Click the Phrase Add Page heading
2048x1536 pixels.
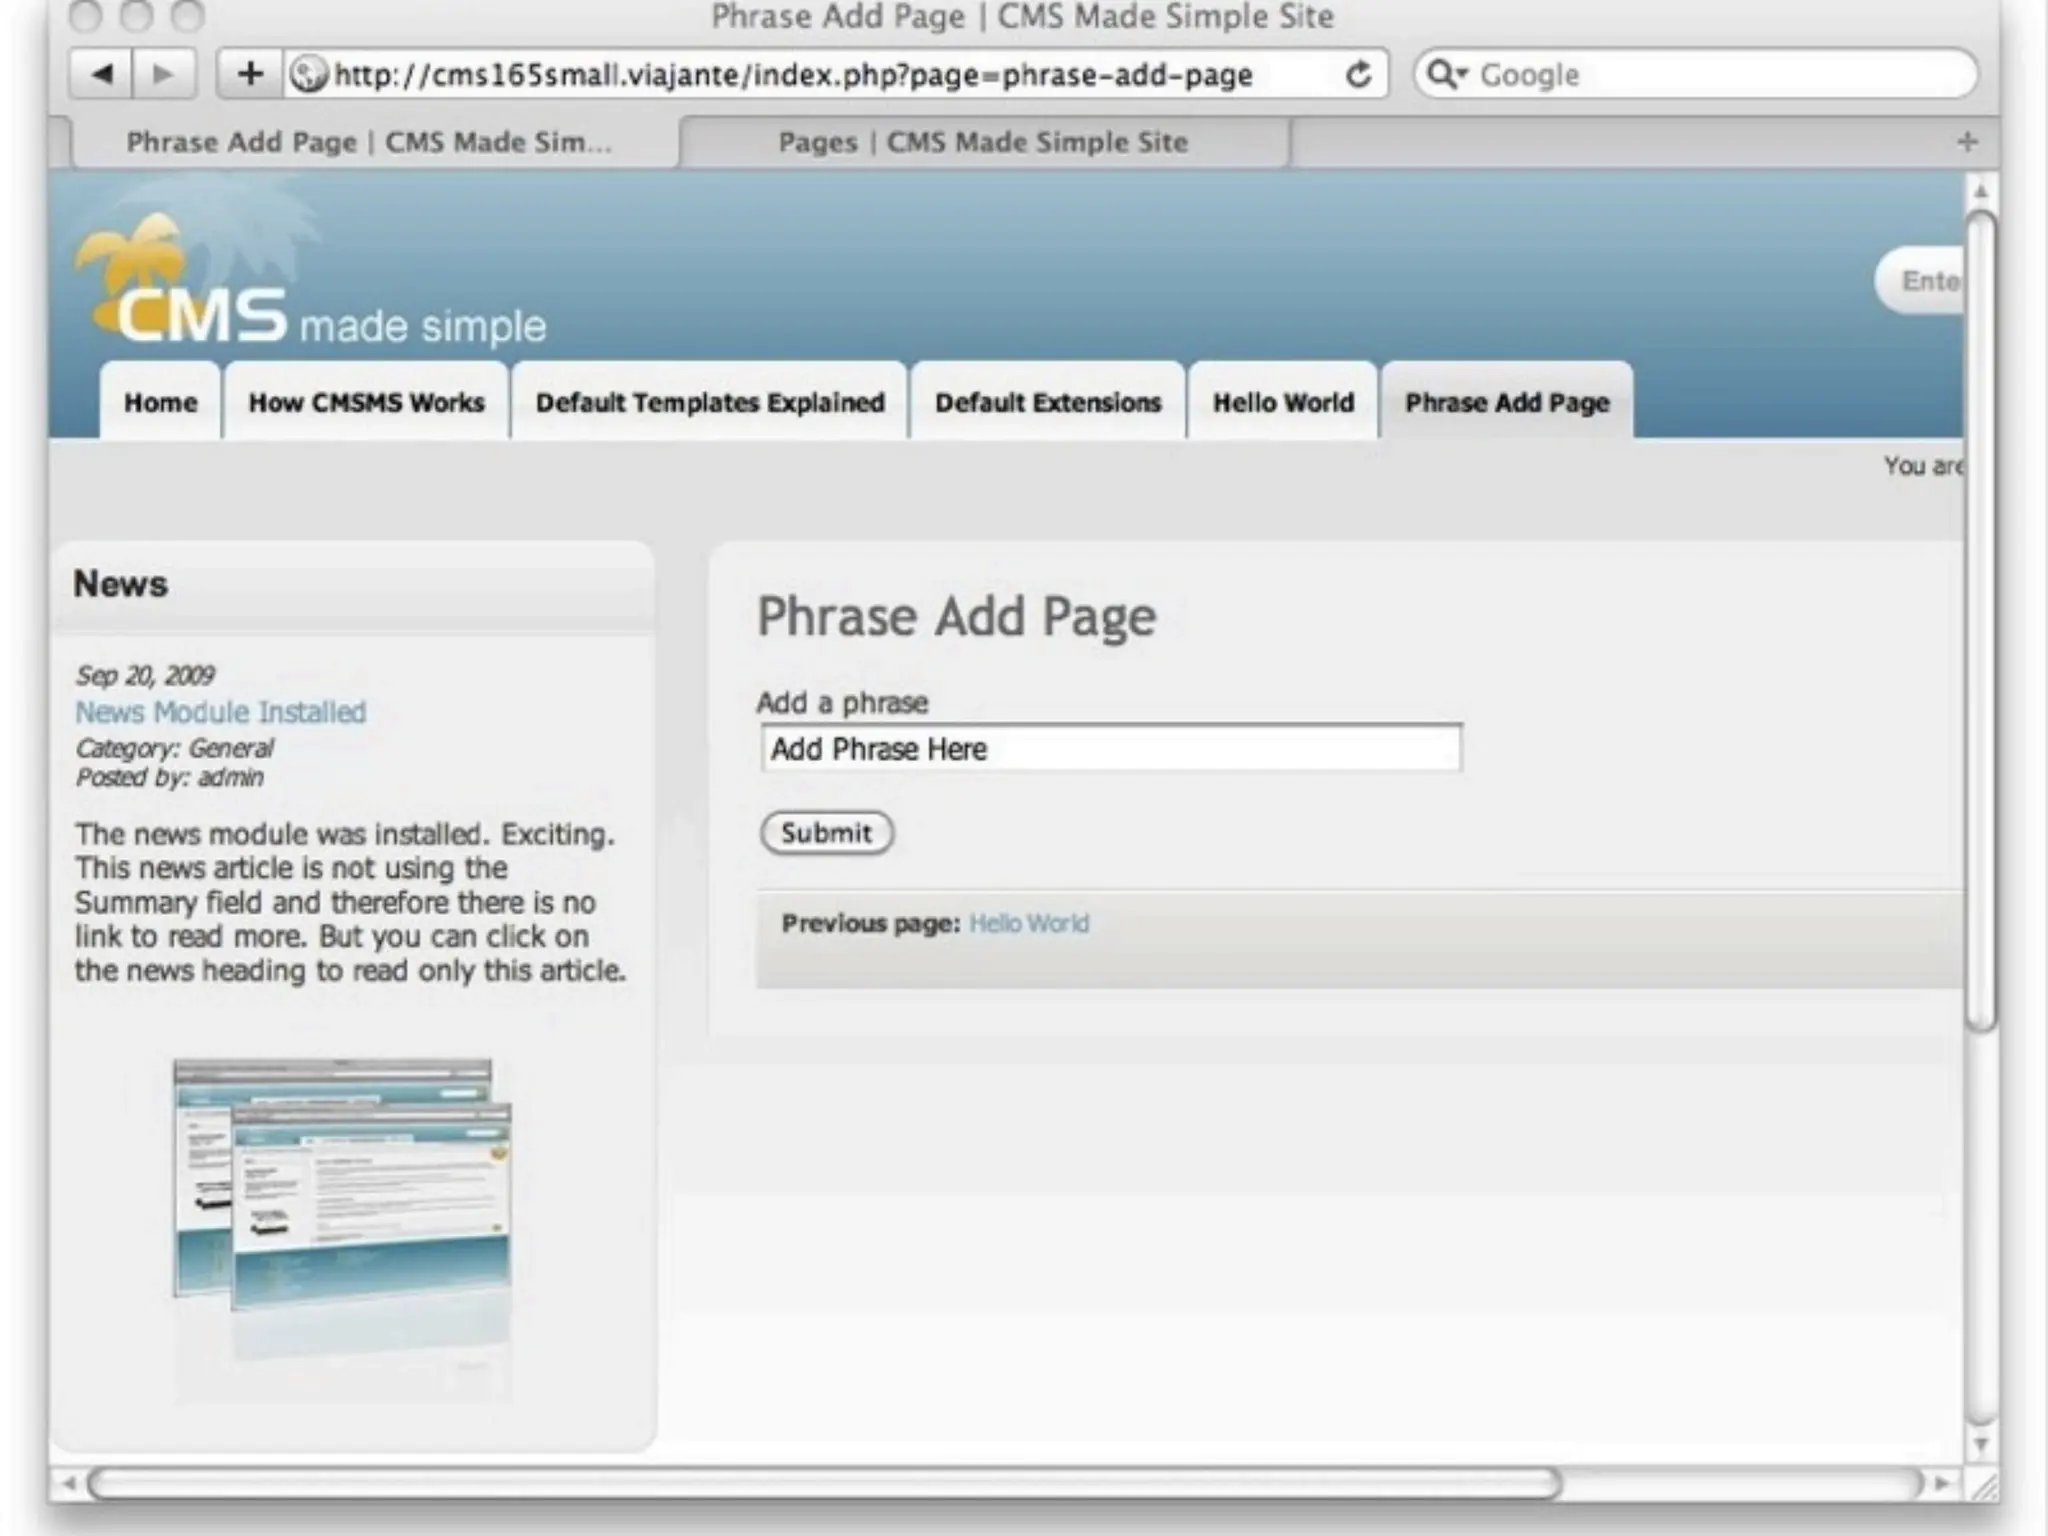956,616
